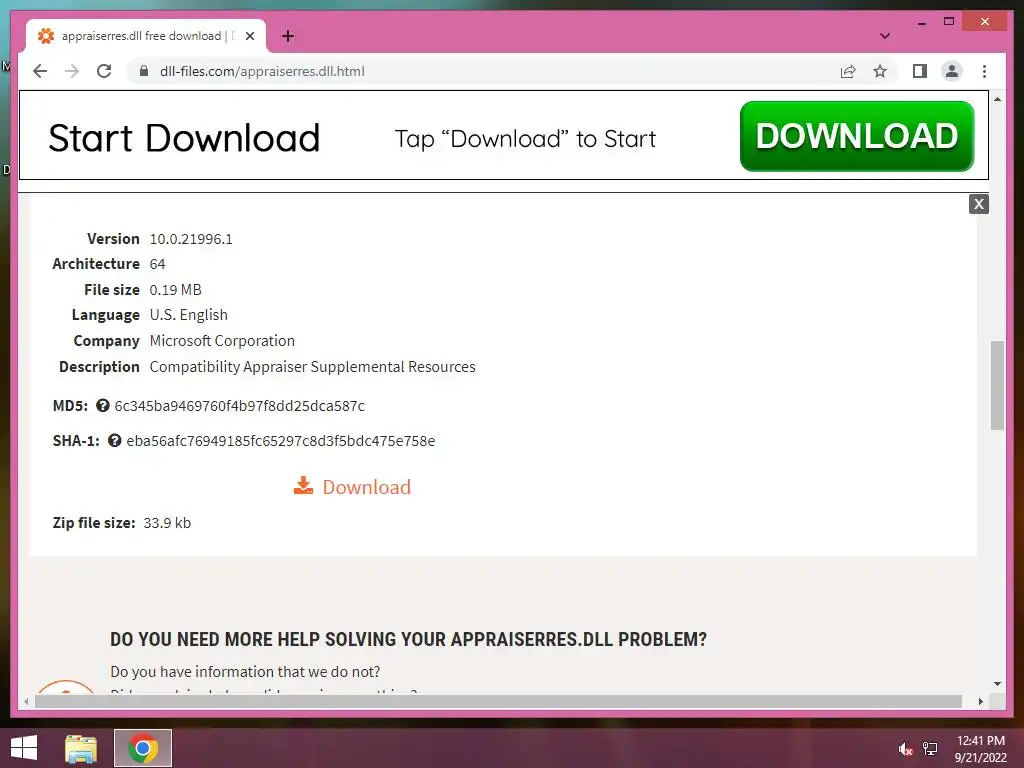The height and width of the screenshot is (768, 1024).
Task: Click the Compatibility Appraiser description text
Action: (x=312, y=367)
